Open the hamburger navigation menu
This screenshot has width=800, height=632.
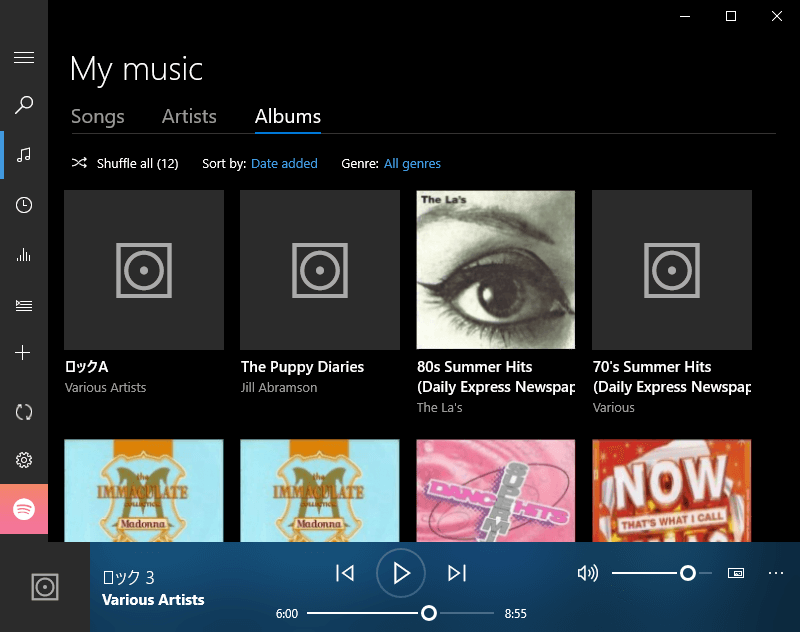point(23,57)
